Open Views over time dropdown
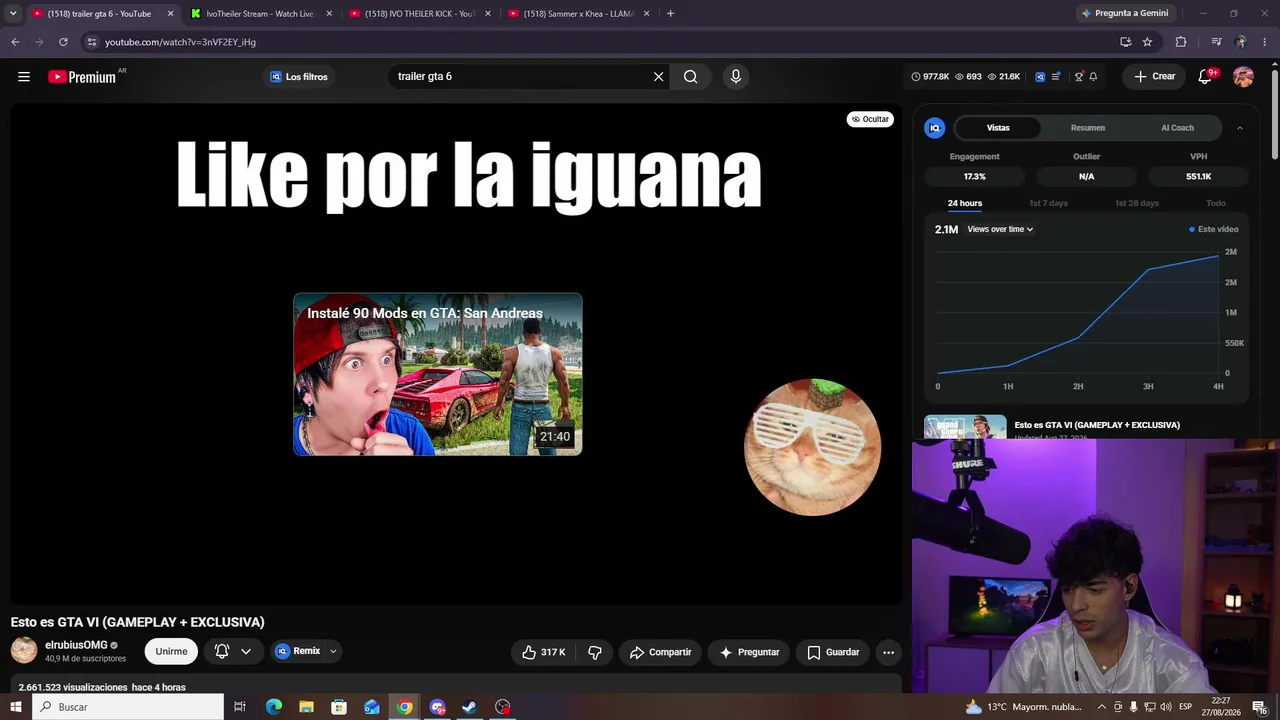The width and height of the screenshot is (1280, 720). (1000, 229)
